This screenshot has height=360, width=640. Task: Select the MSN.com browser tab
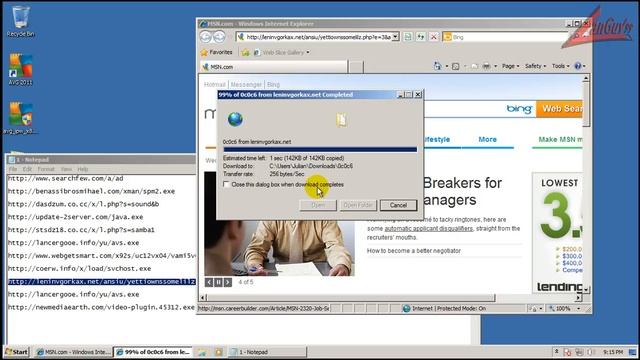click(274, 67)
